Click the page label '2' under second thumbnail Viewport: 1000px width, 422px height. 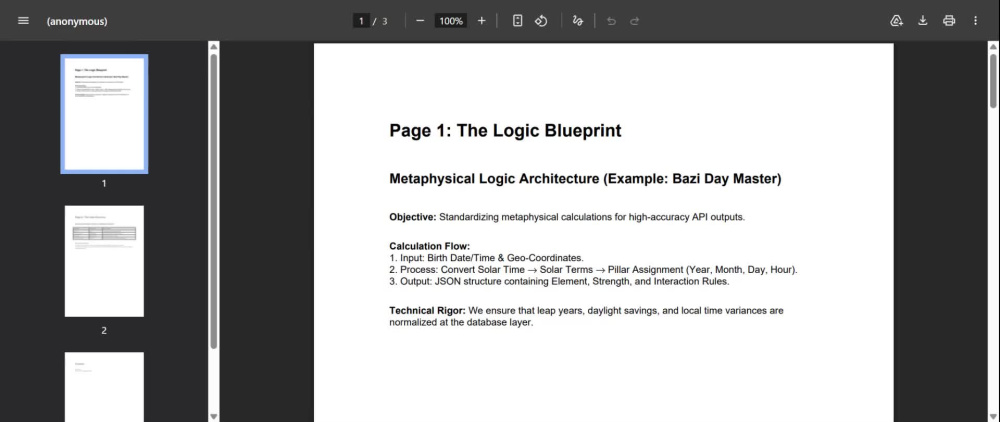(x=104, y=330)
